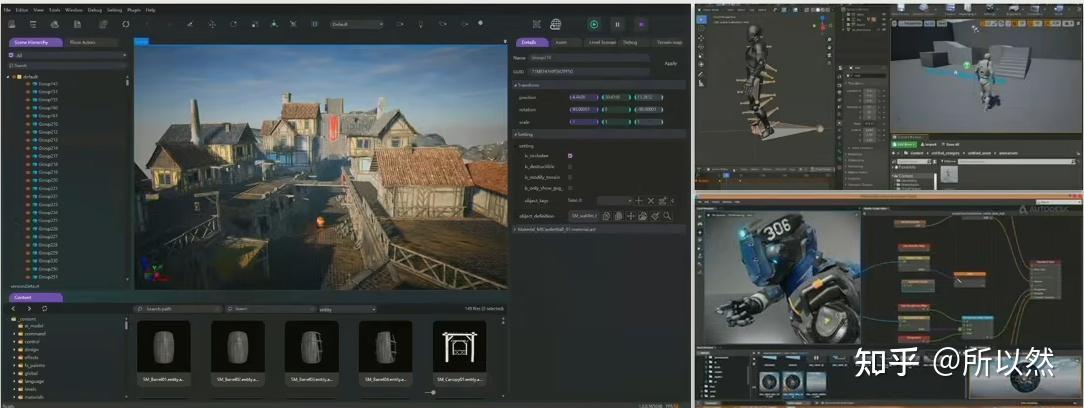Enable the b_modify_terrain checkbox

point(570,177)
